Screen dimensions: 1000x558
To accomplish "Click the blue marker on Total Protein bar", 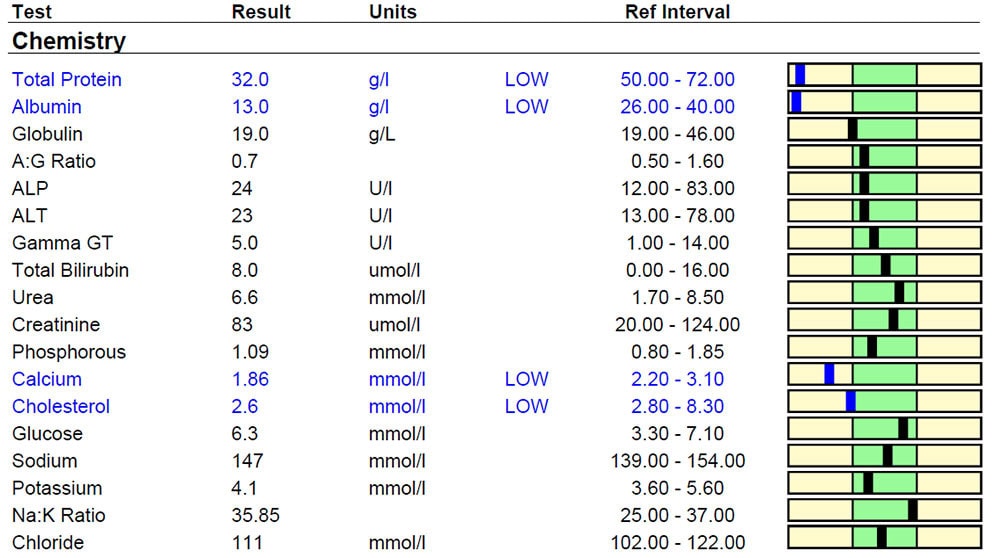I will click(800, 75).
